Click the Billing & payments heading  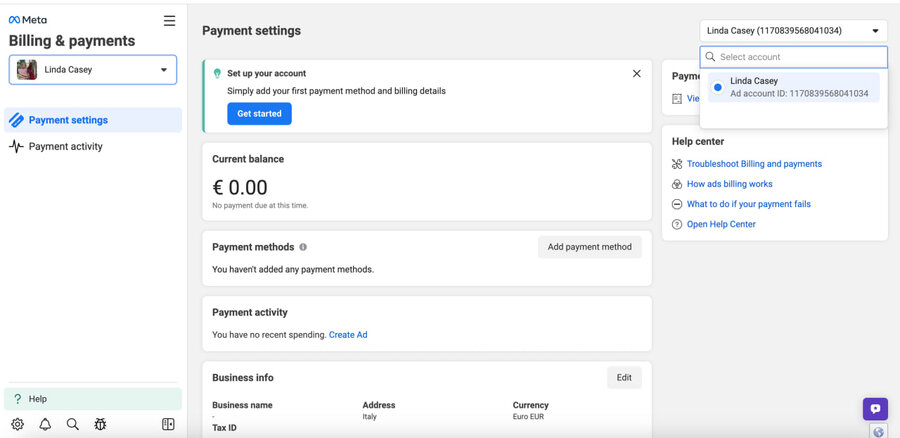pyautogui.click(x=72, y=41)
